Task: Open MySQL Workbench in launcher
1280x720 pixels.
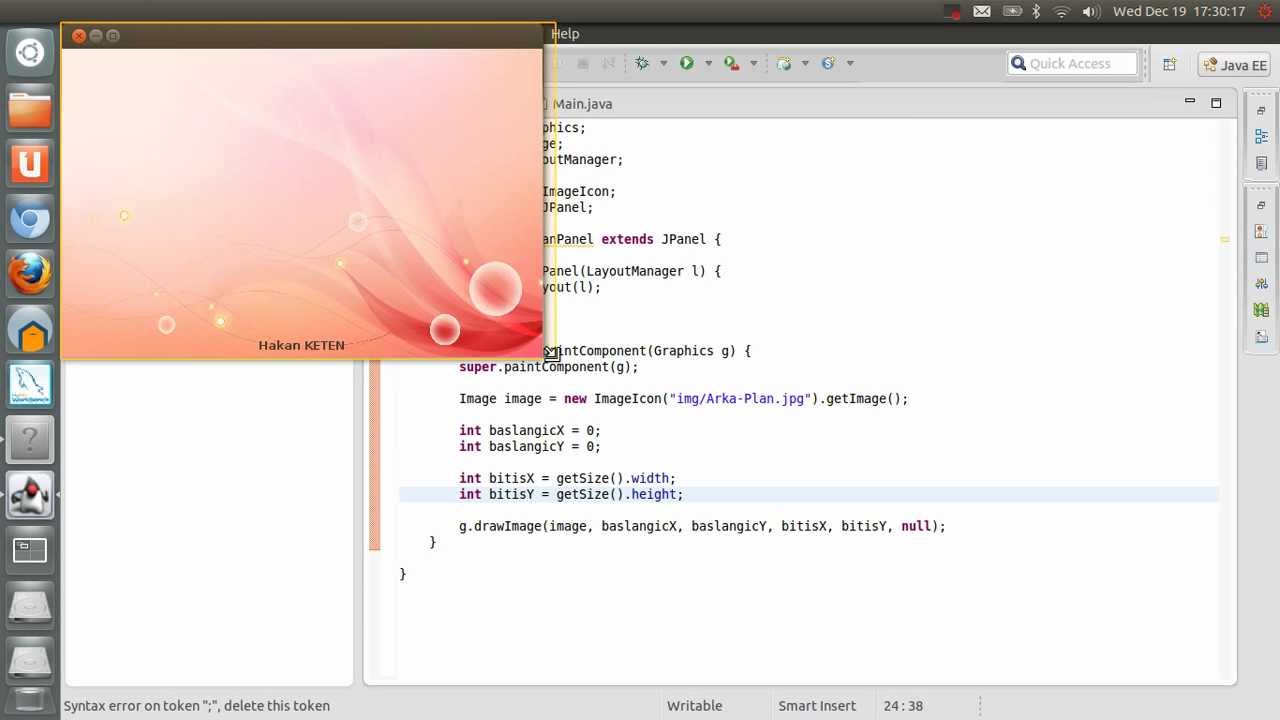Action: [x=30, y=385]
